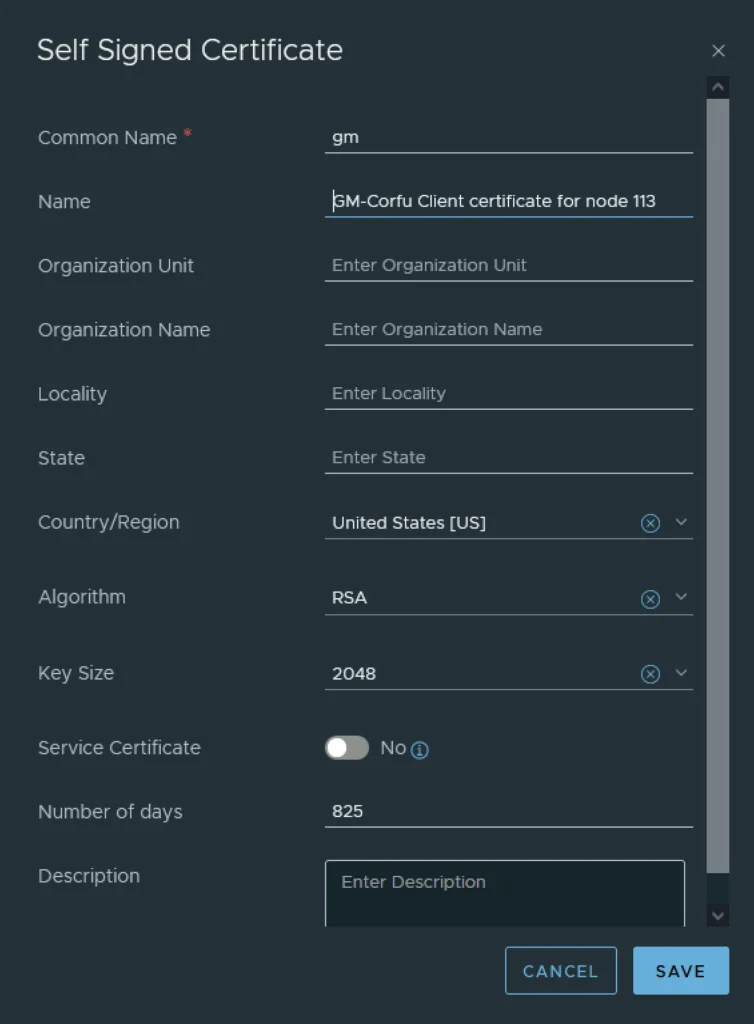The width and height of the screenshot is (754, 1024).
Task: Open the Key Size dropdown chevron
Action: tap(681, 673)
